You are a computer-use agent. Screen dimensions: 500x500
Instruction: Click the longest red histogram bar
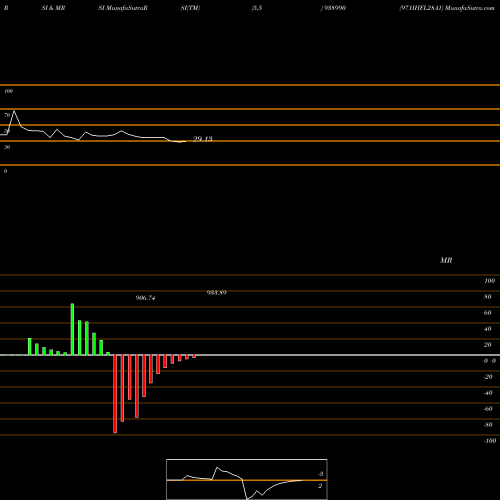pyautogui.click(x=115, y=394)
